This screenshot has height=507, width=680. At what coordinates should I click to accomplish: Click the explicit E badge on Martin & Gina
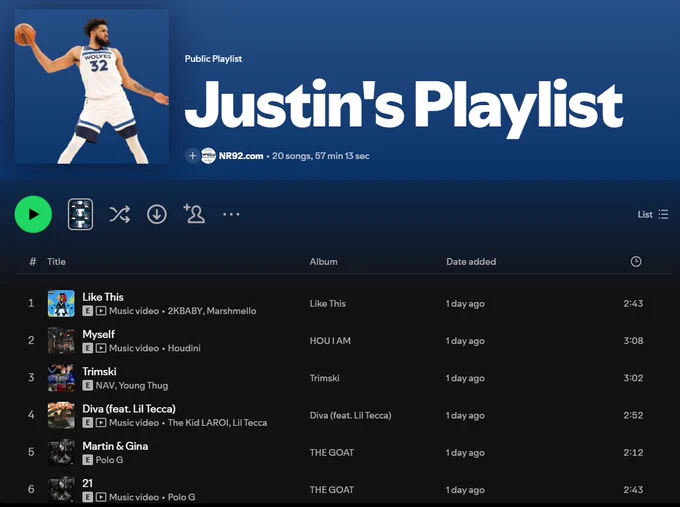click(x=87, y=460)
